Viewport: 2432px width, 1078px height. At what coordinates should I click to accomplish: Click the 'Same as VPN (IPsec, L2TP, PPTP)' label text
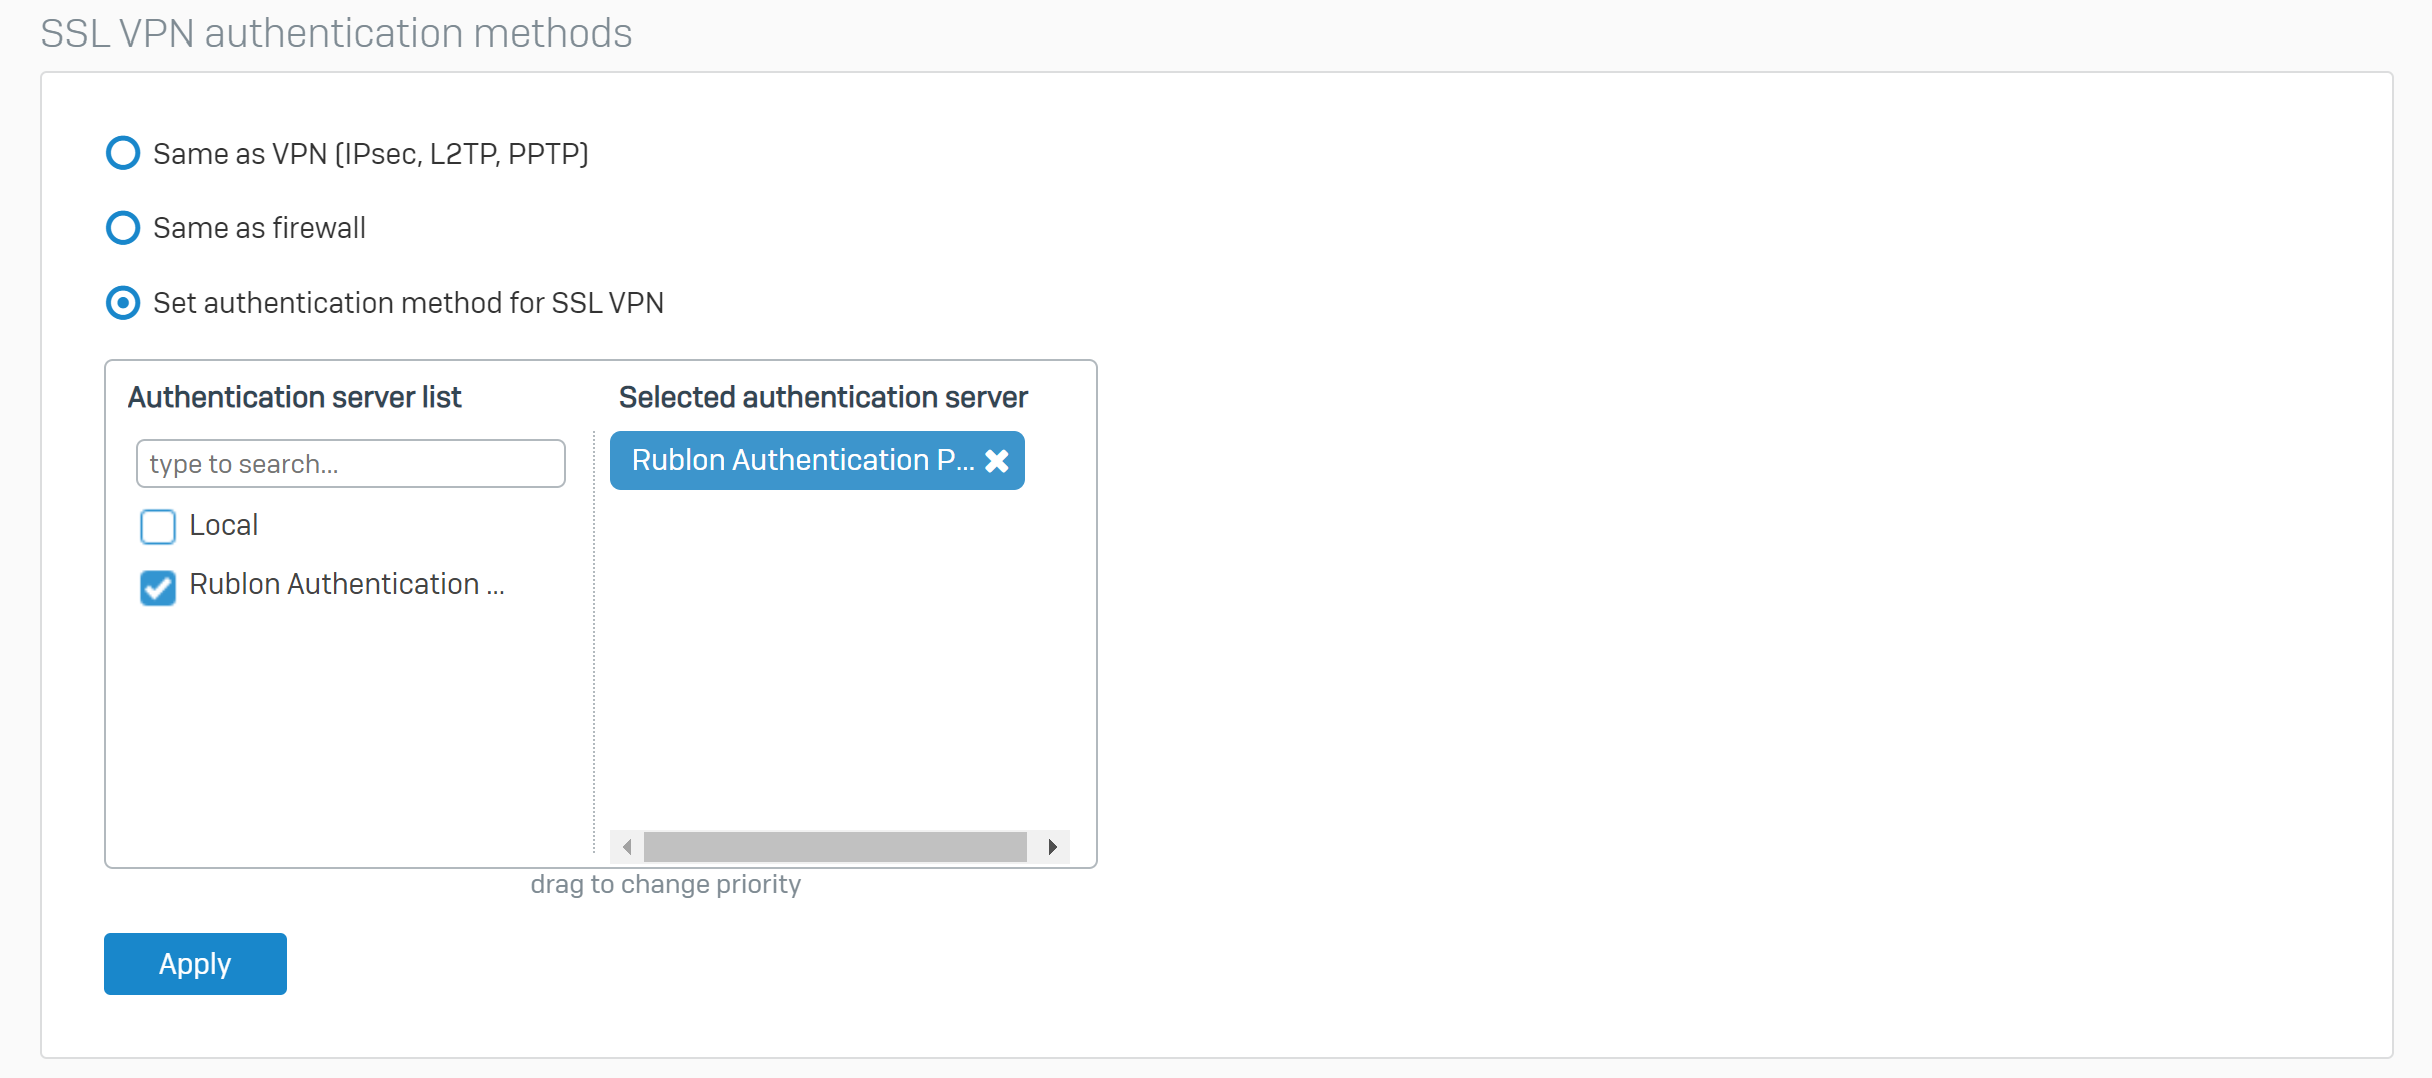[370, 155]
